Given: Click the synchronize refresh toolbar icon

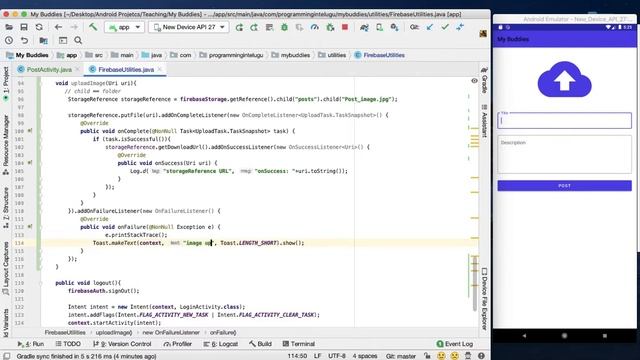Looking at the screenshot, I should 39,27.
